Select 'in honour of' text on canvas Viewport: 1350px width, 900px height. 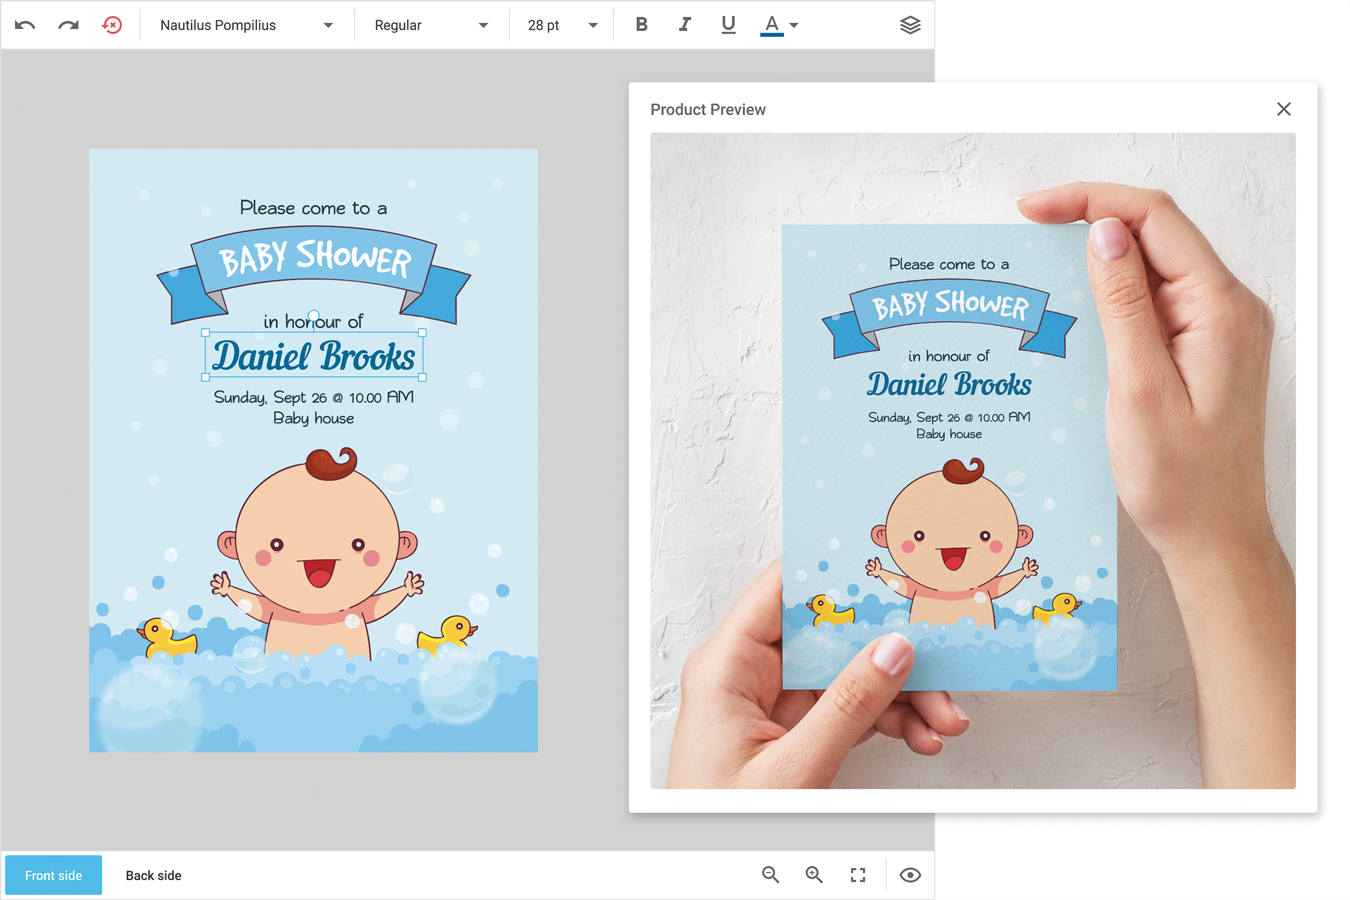click(x=313, y=321)
